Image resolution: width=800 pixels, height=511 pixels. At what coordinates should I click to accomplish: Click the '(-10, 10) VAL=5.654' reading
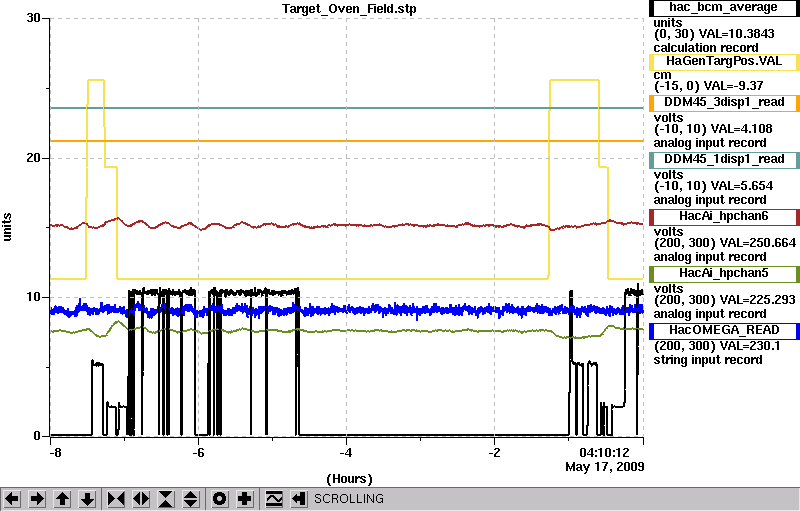point(713,186)
